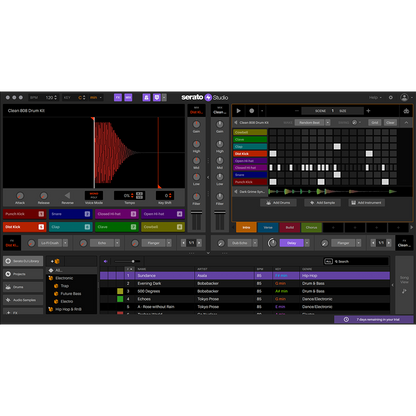The width and height of the screenshot is (416, 416).
Task: Click the Attack knob
Action: 20,196
